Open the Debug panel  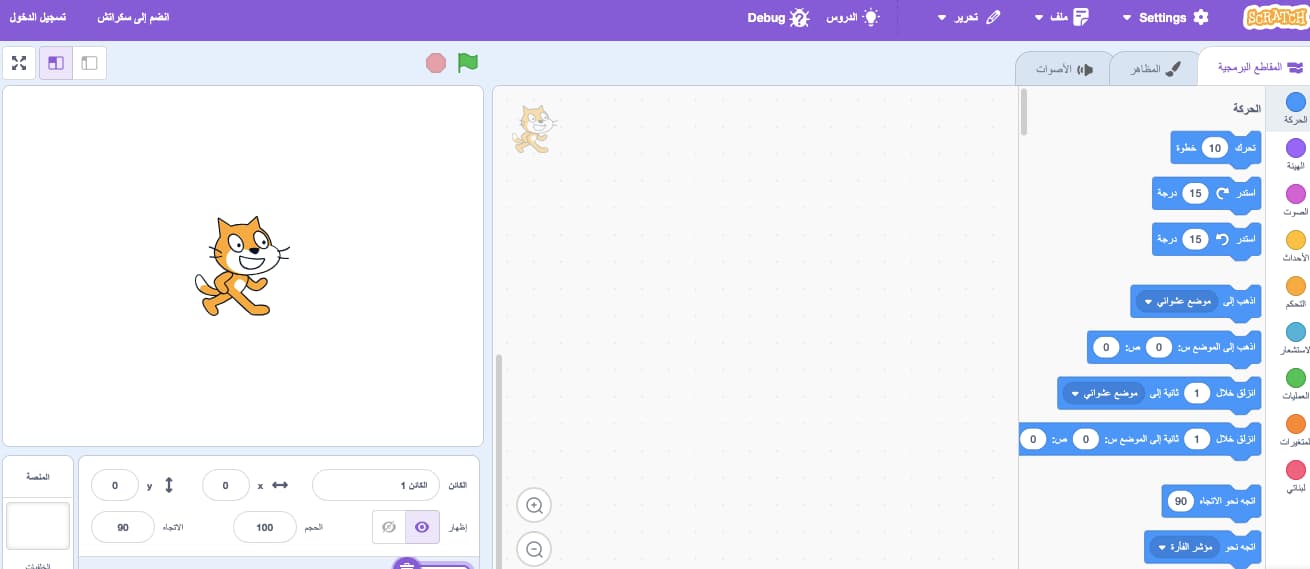tap(778, 18)
